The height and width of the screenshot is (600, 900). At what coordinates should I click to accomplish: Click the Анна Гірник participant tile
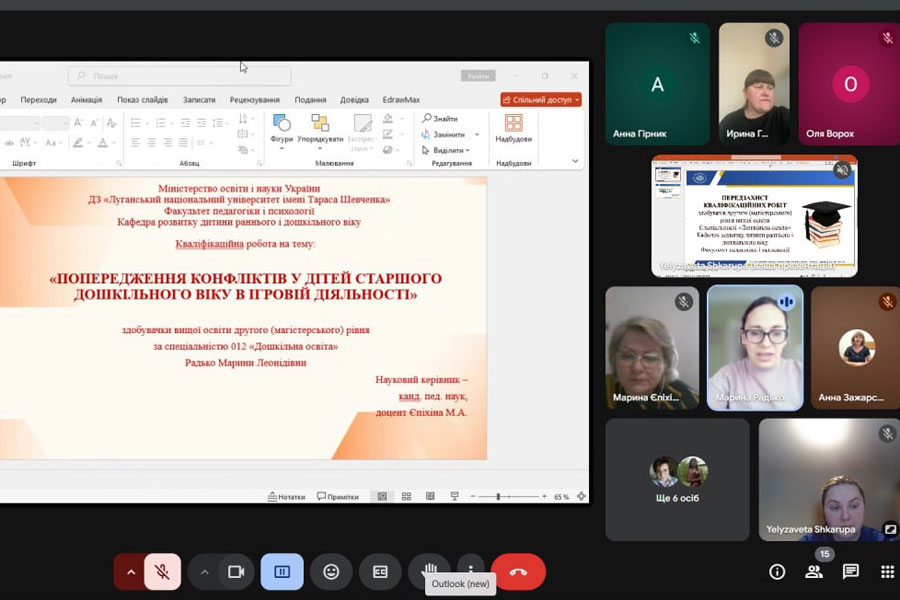click(x=657, y=84)
